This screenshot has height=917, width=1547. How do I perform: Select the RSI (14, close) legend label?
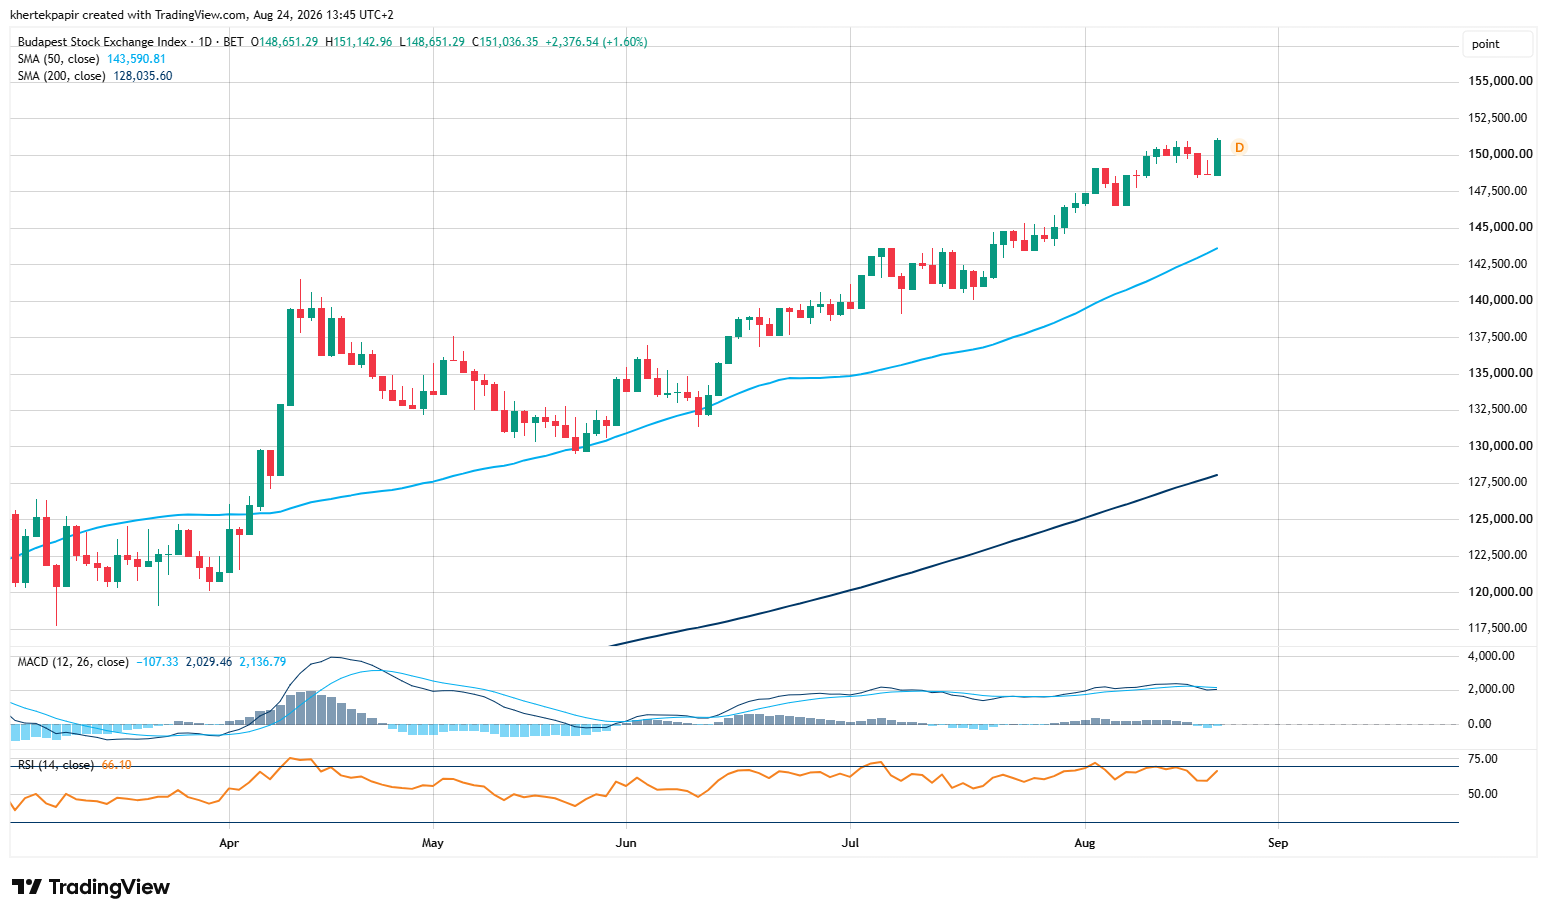(56, 765)
